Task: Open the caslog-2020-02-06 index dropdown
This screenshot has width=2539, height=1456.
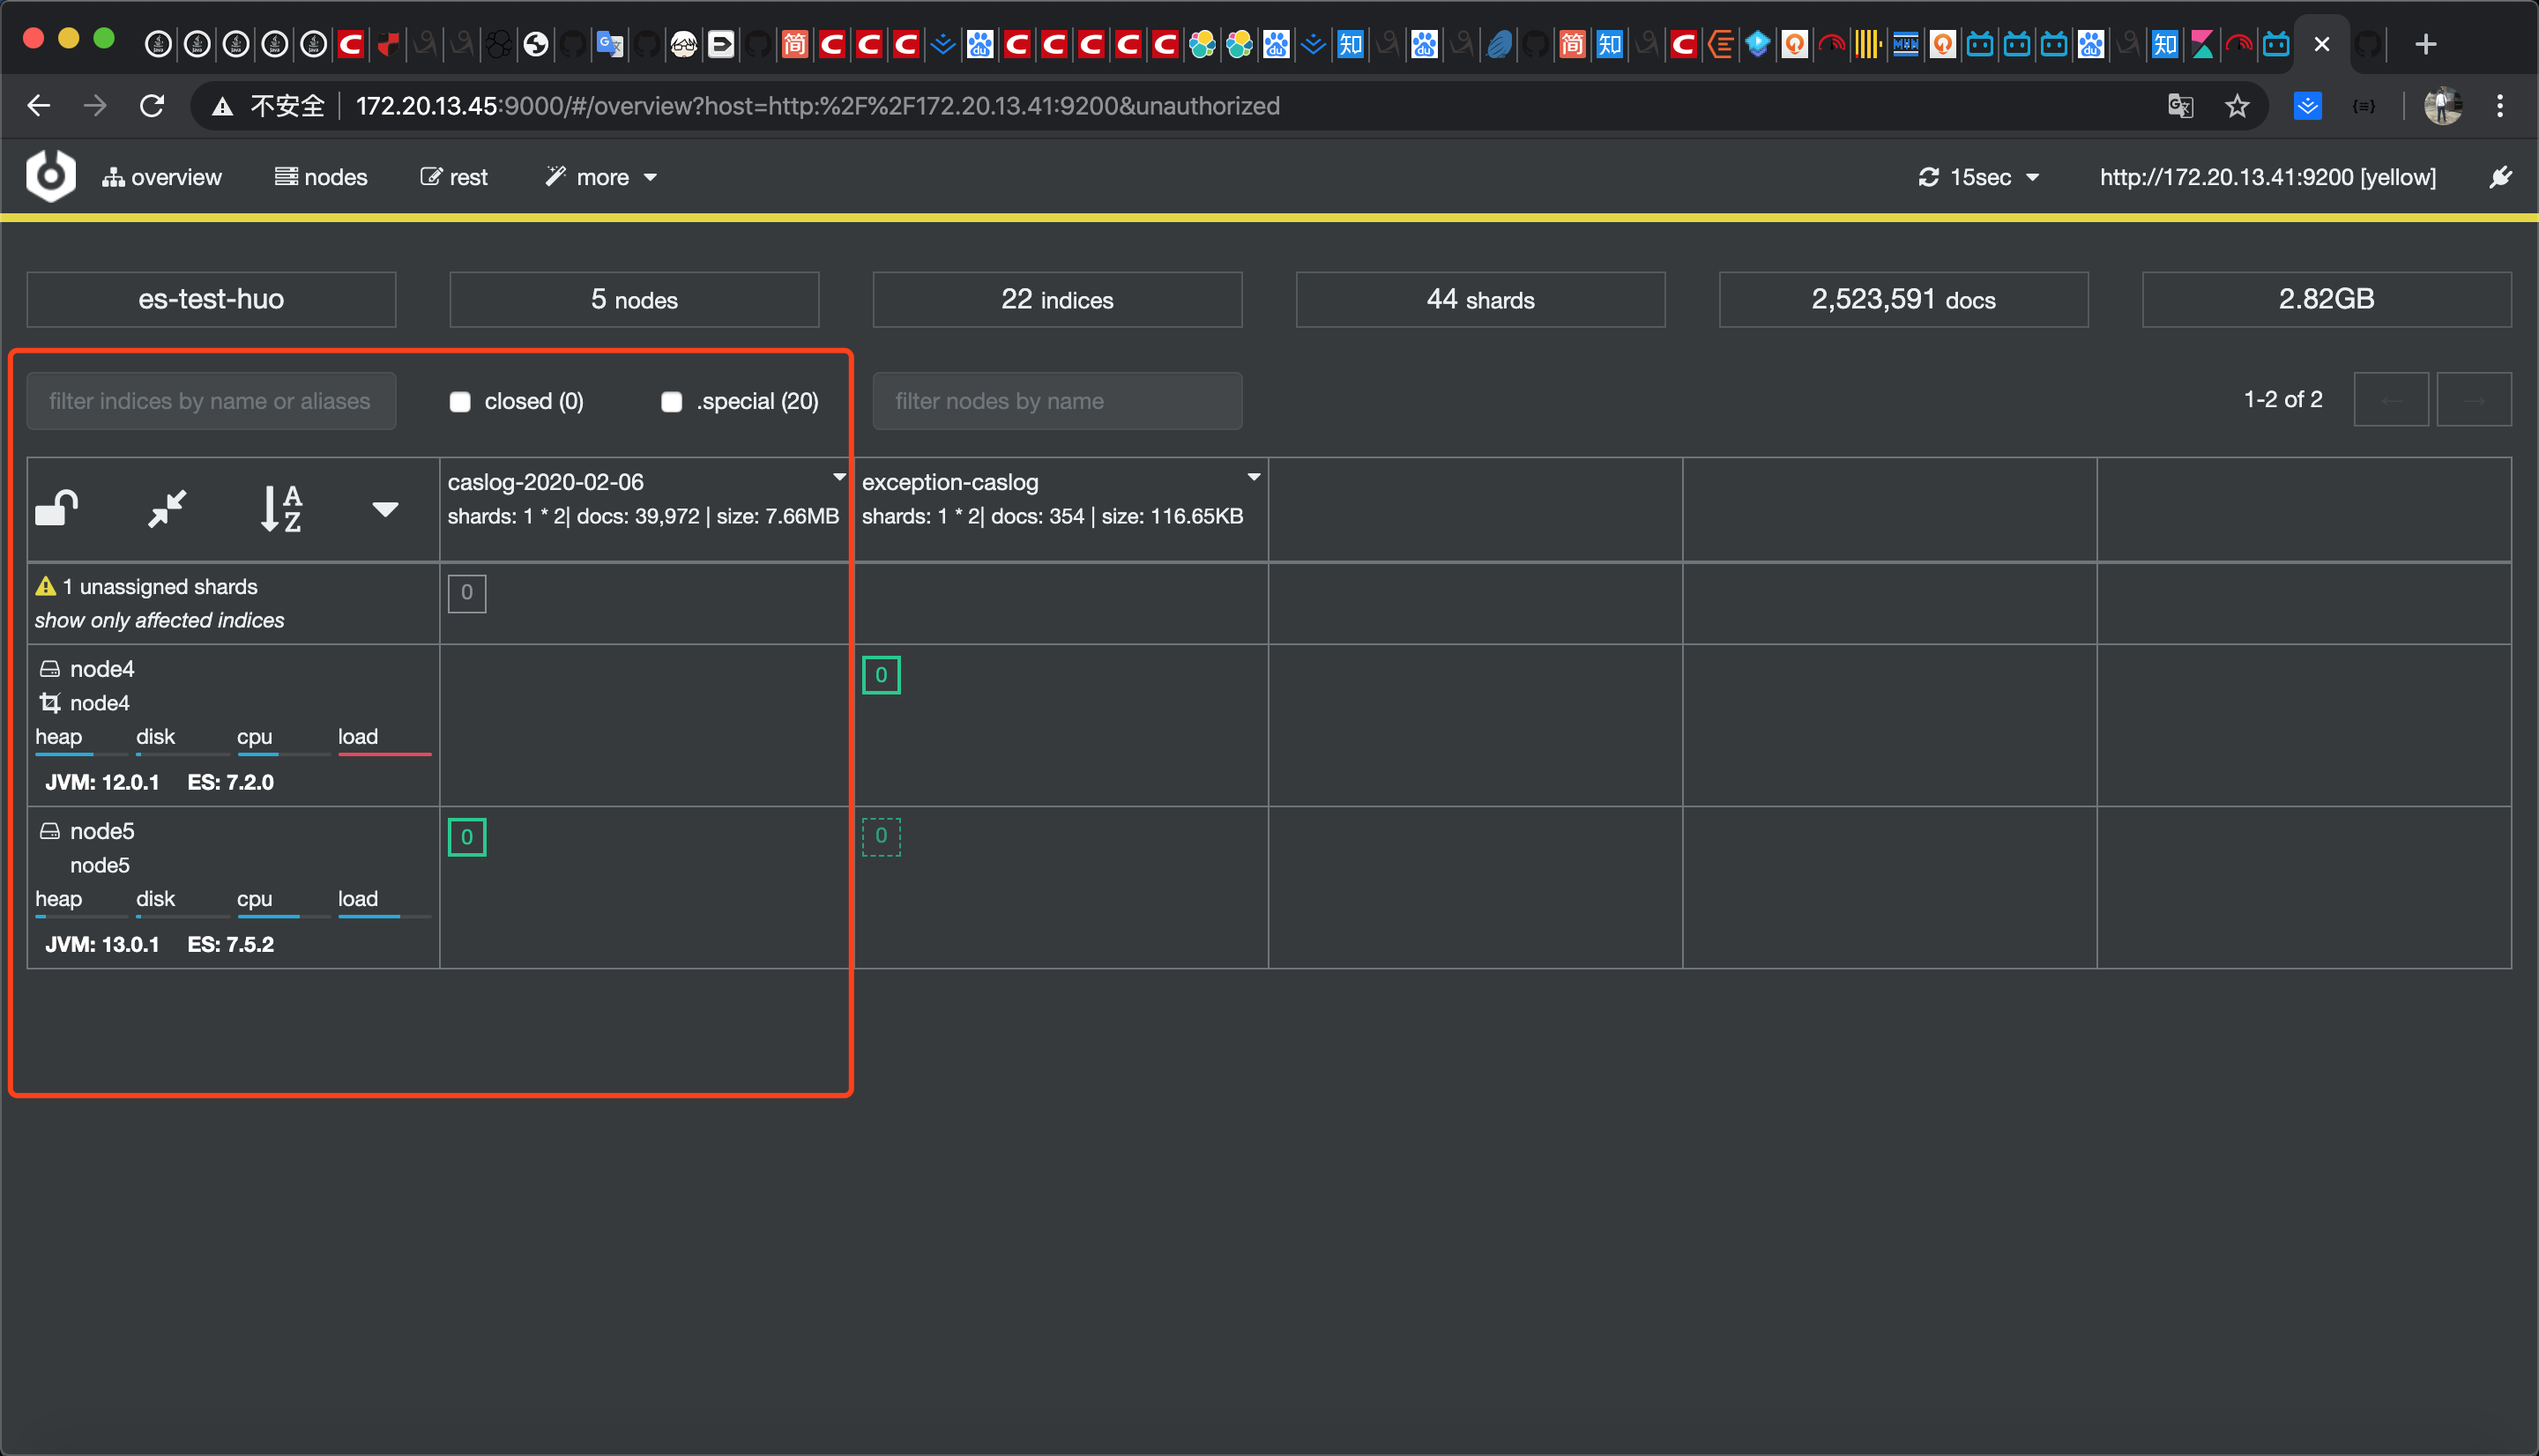Action: pyautogui.click(x=839, y=478)
